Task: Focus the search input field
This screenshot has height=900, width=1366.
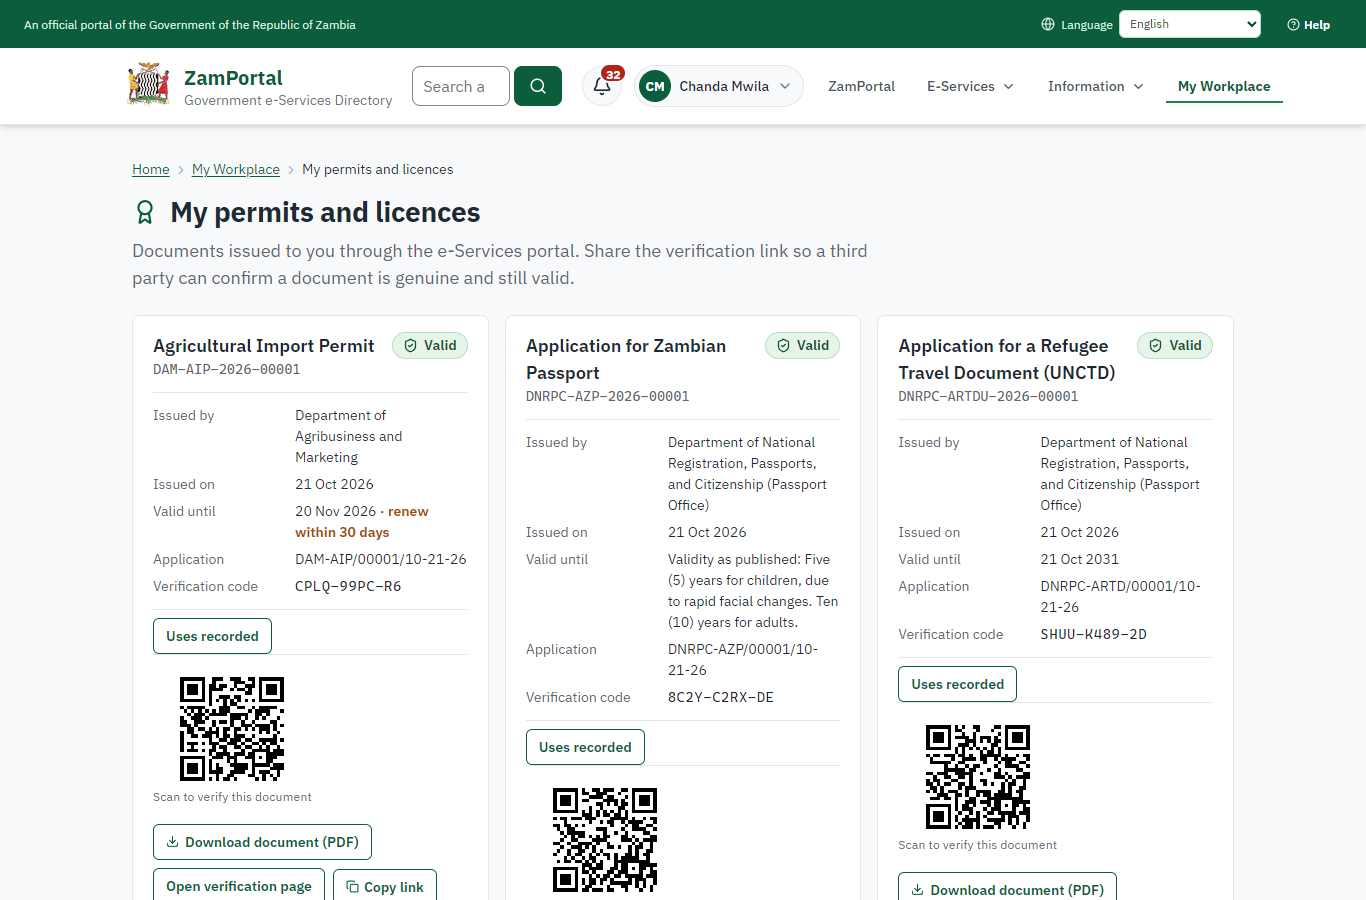Action: pos(461,86)
